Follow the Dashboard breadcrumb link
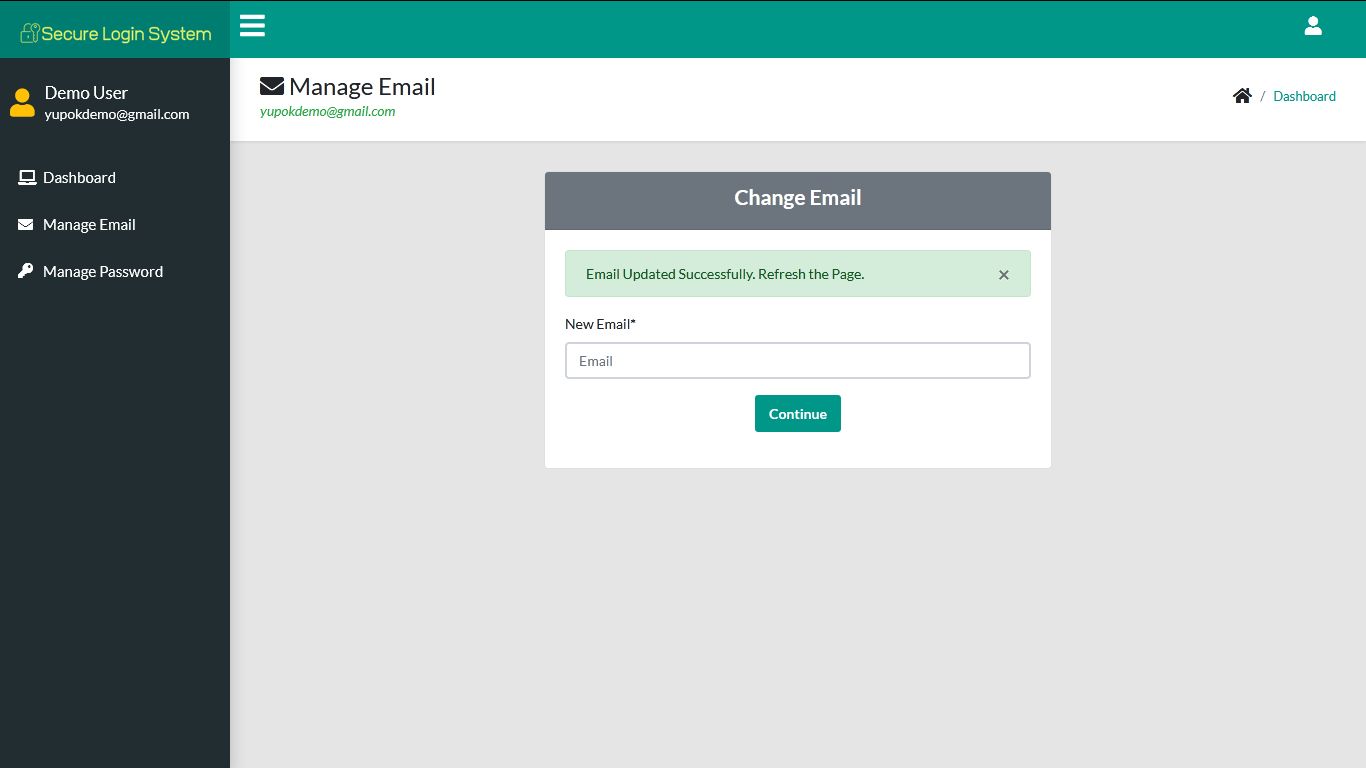Image resolution: width=1366 pixels, height=768 pixels. (x=1304, y=96)
